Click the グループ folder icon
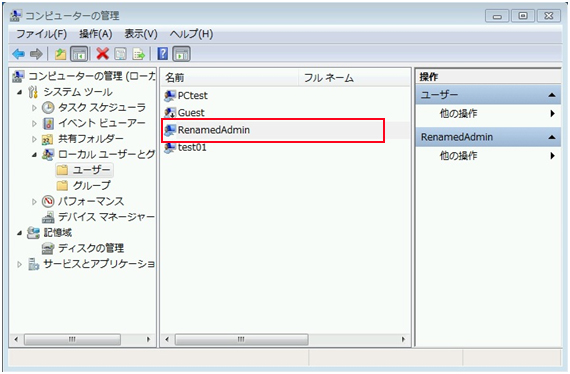This screenshot has width=570, height=374. 62,185
